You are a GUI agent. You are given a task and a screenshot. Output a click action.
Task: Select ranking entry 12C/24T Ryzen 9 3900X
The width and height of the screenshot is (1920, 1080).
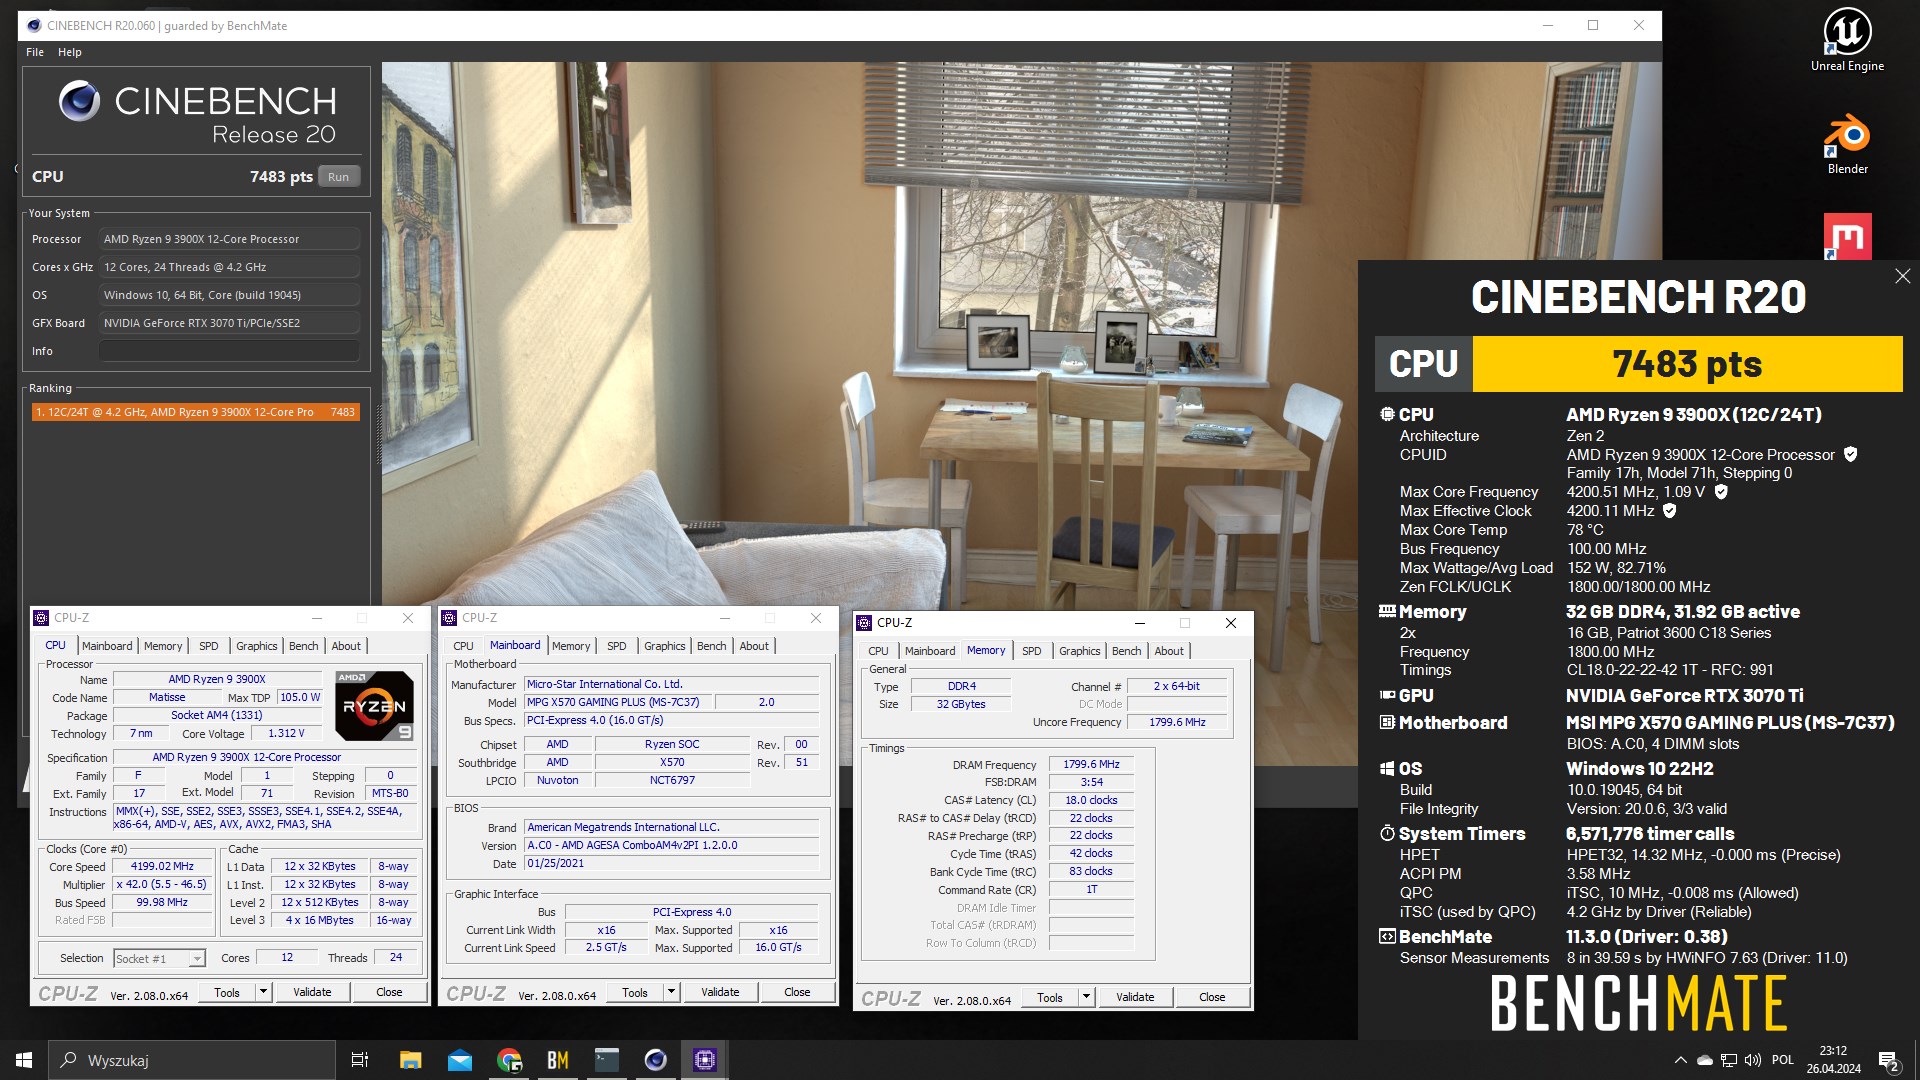point(195,412)
